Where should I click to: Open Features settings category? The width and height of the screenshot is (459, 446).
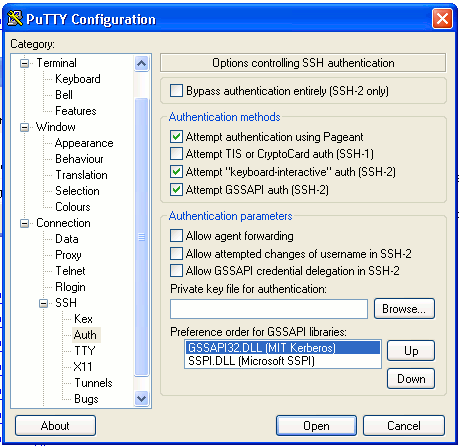(76, 111)
